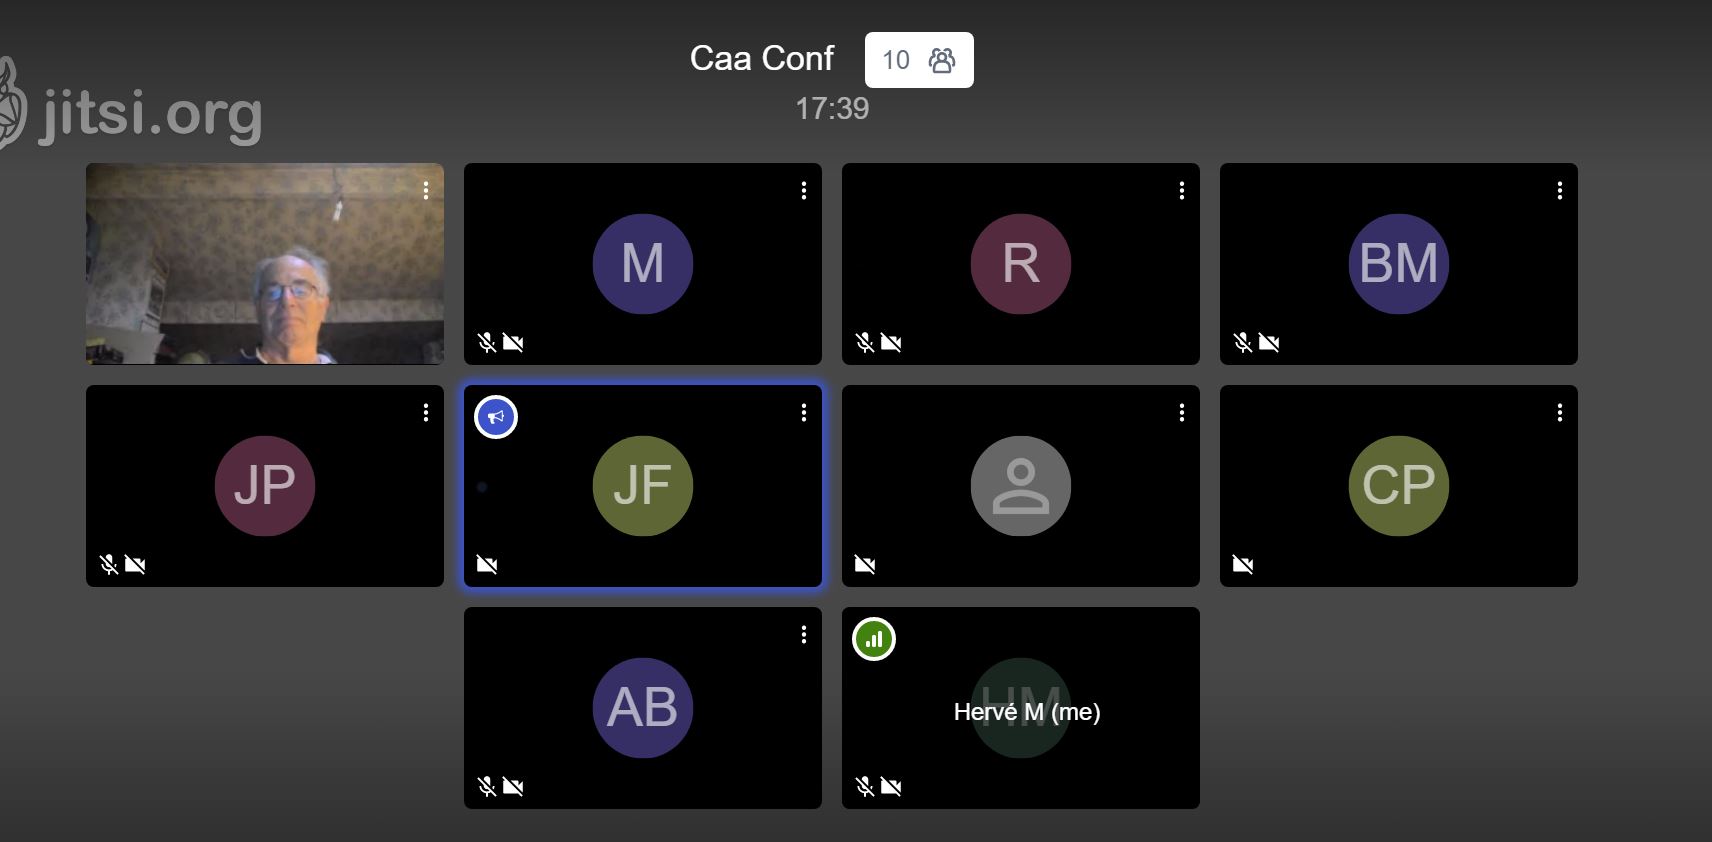Click the muted microphone icon on M tile
1712x842 pixels.
pos(487,343)
